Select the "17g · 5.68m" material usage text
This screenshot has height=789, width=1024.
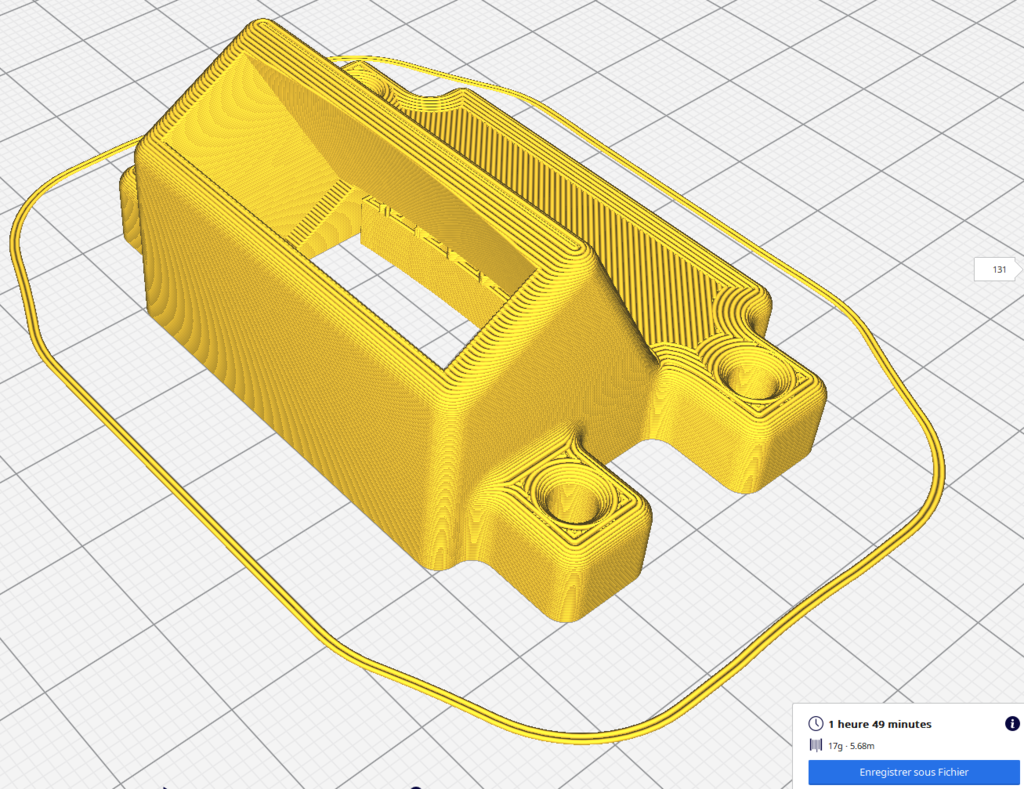coord(851,746)
